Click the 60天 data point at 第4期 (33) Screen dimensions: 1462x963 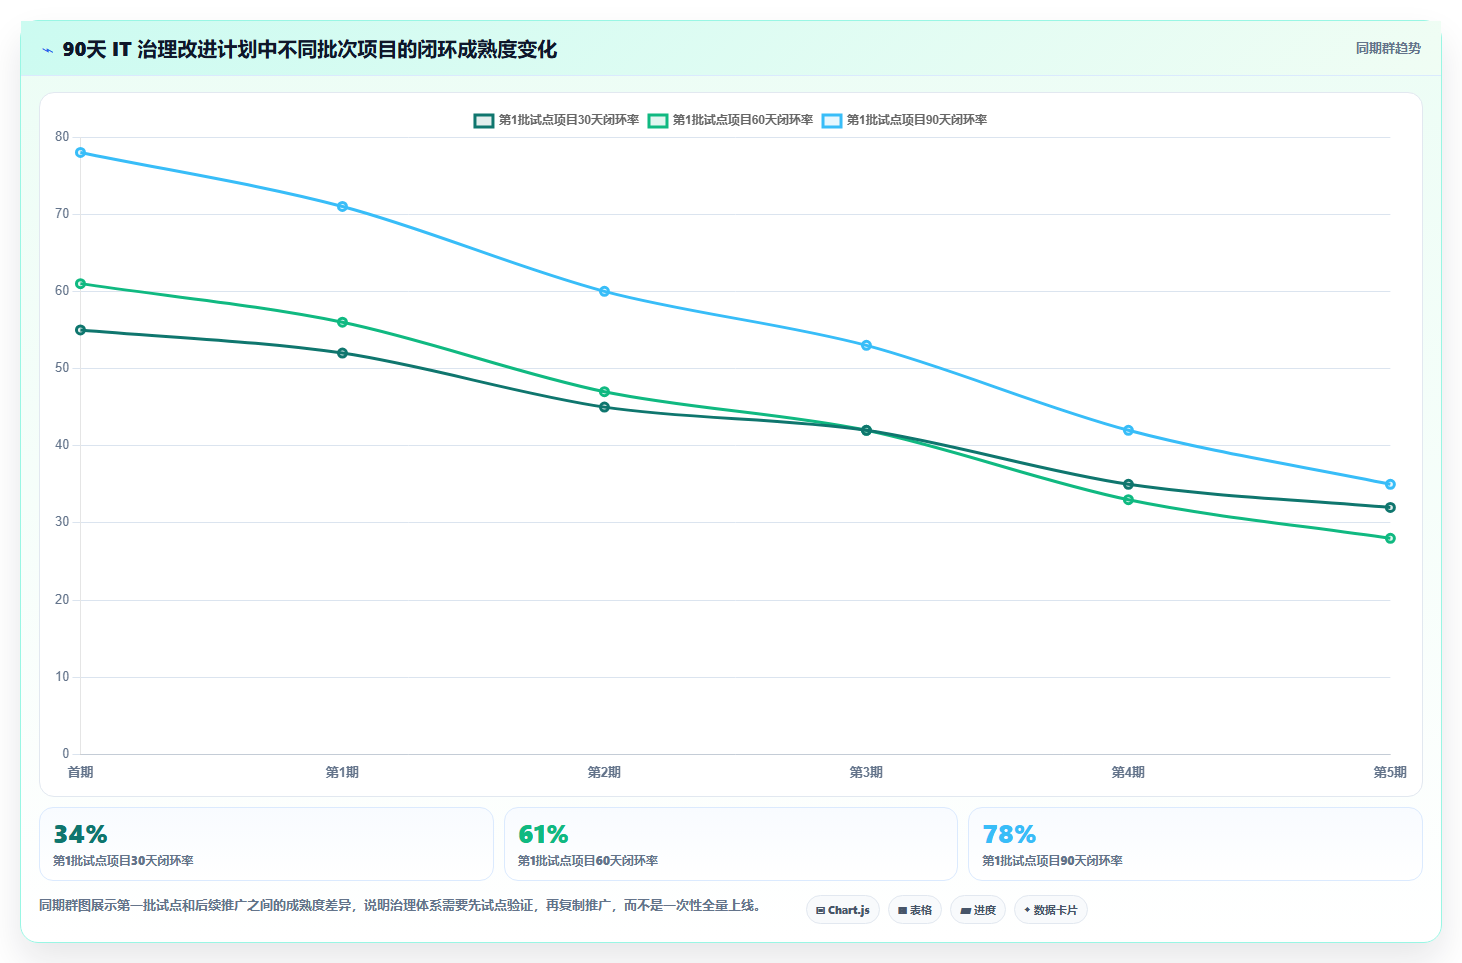pyautogui.click(x=1128, y=500)
